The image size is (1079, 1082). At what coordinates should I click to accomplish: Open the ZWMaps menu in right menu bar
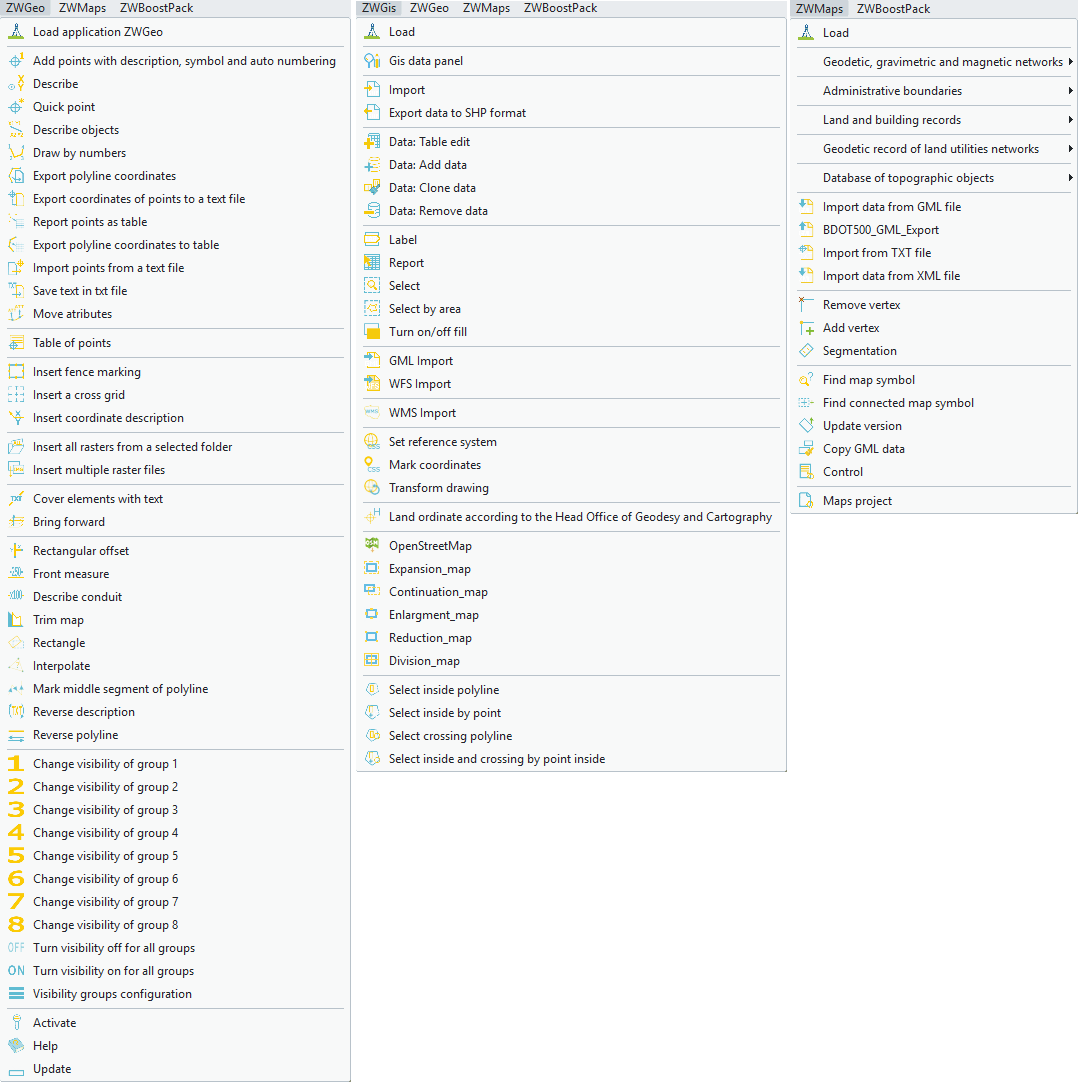pos(819,9)
